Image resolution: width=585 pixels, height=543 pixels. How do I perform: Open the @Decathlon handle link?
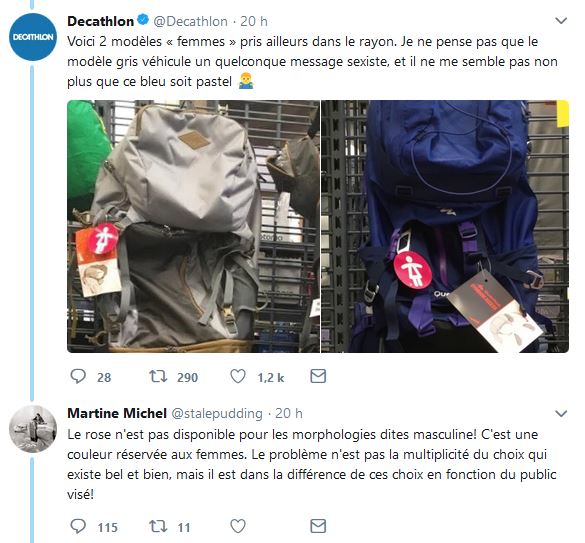click(190, 21)
